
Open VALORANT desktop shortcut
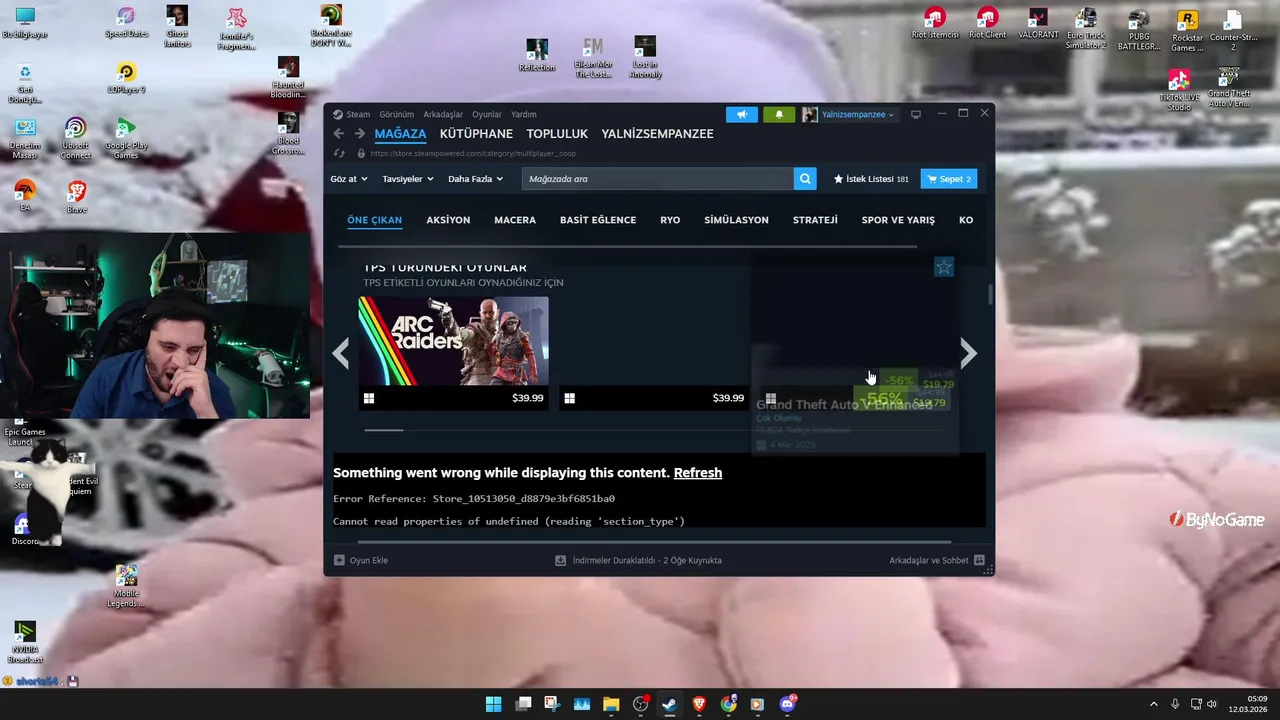coord(1038,23)
